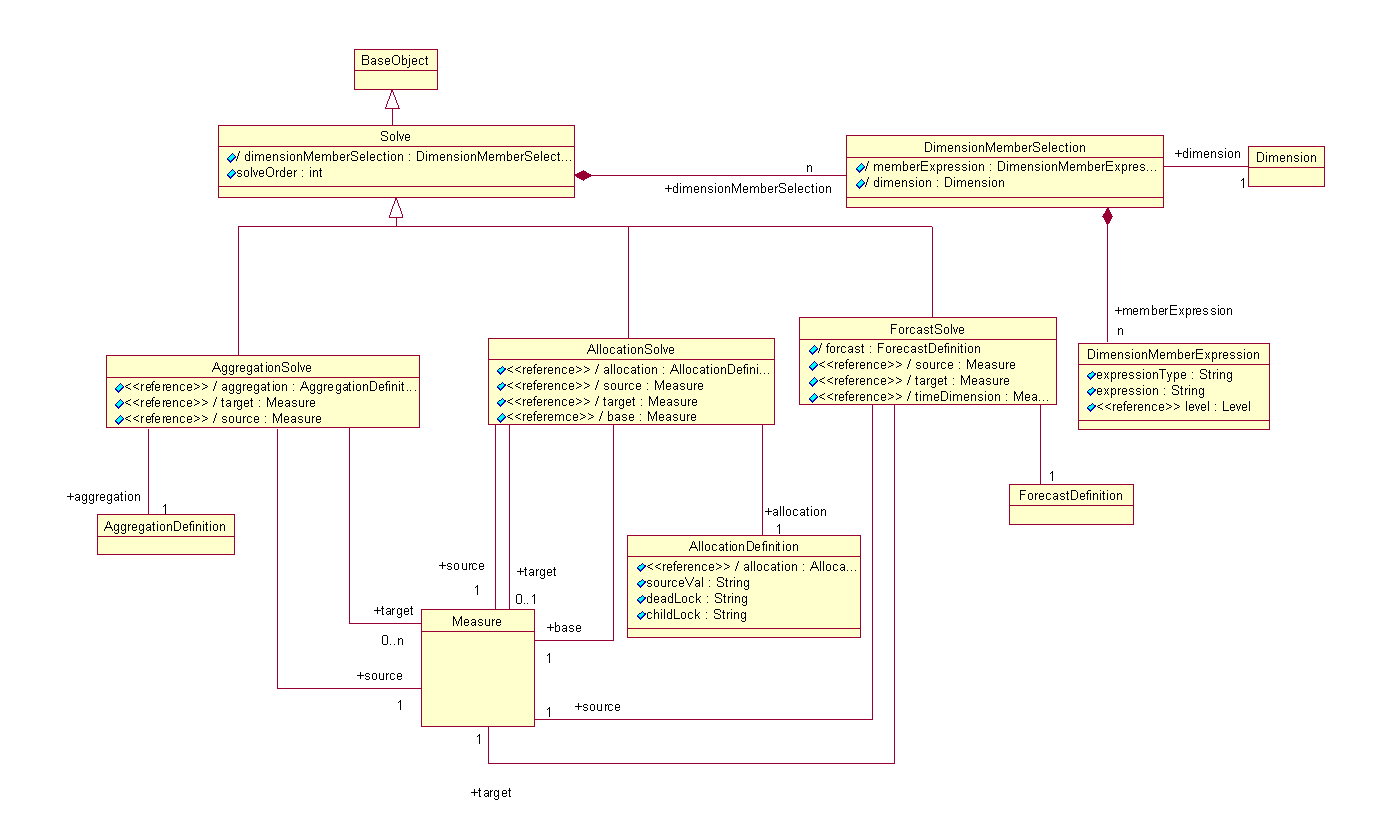1387x839 pixels.
Task: Select the icon next to allocation reference in AllocationSolve
Action: pos(499,369)
